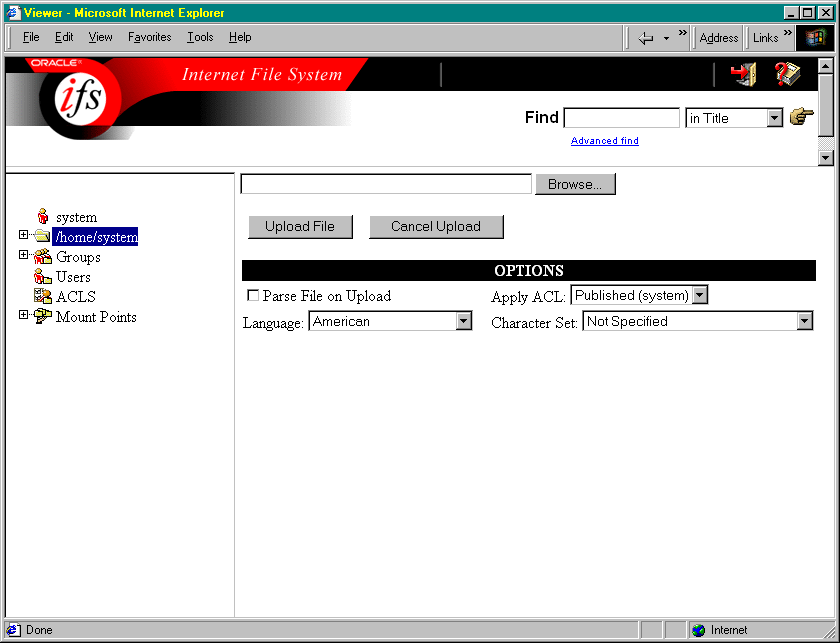Click the Mount Points icon

(x=42, y=316)
